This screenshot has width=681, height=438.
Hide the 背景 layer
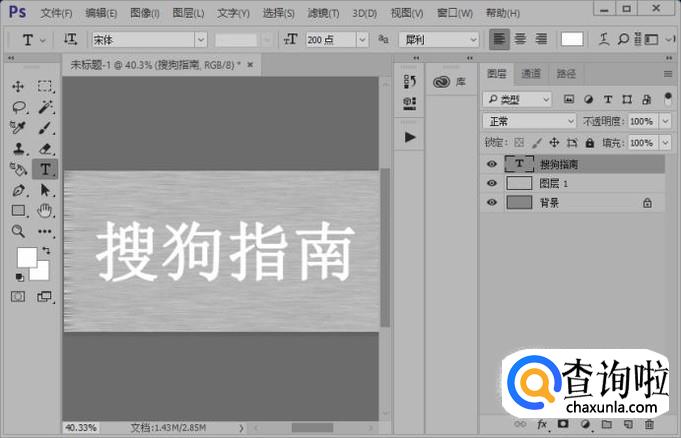tap(491, 202)
